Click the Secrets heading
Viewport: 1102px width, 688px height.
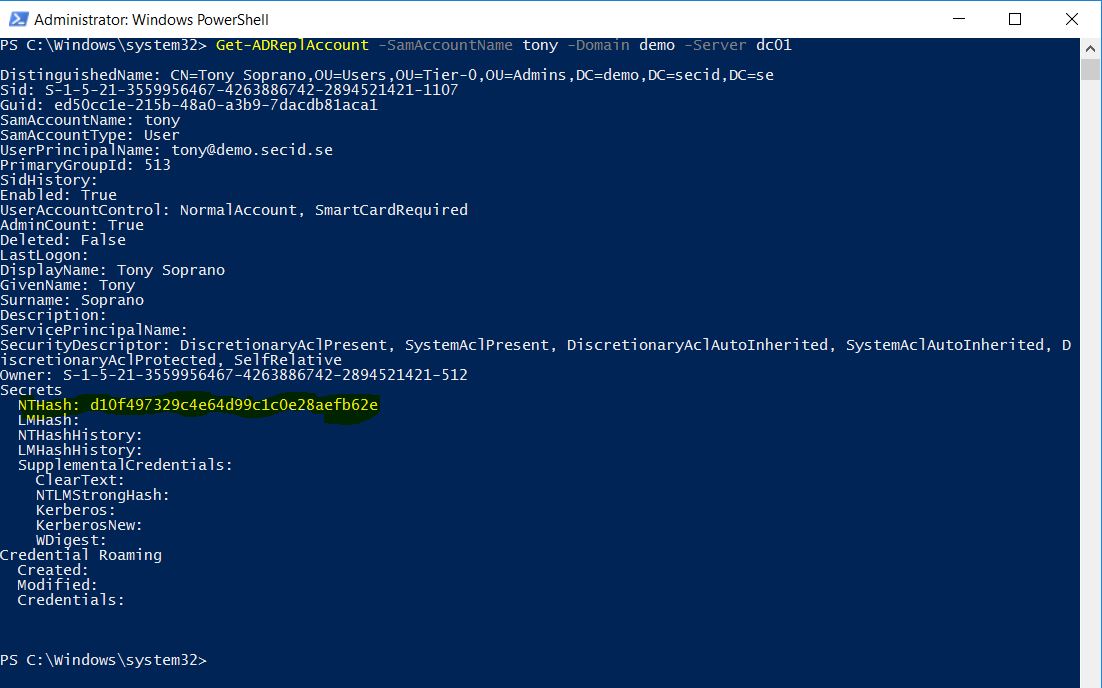pyautogui.click(x=31, y=390)
